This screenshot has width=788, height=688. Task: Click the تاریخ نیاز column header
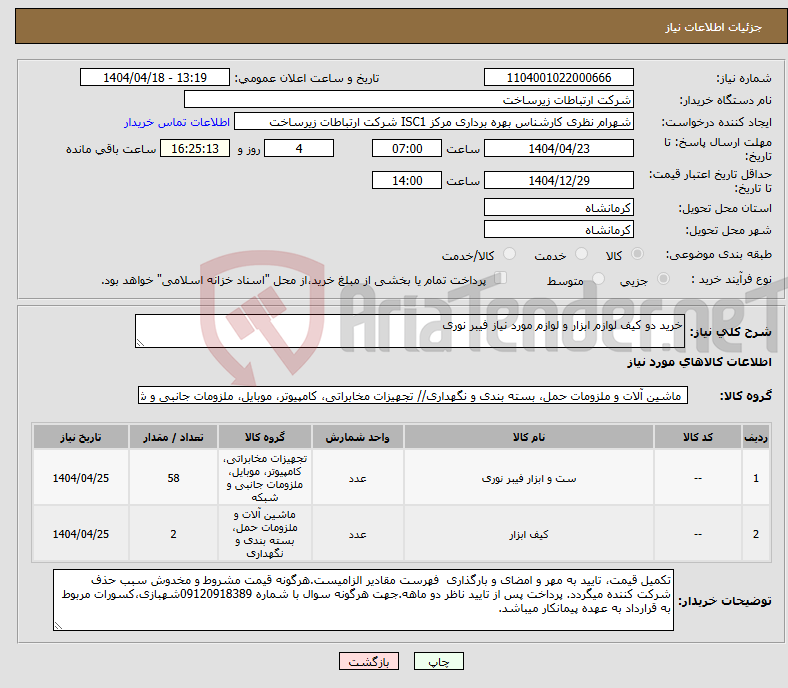pyautogui.click(x=81, y=437)
